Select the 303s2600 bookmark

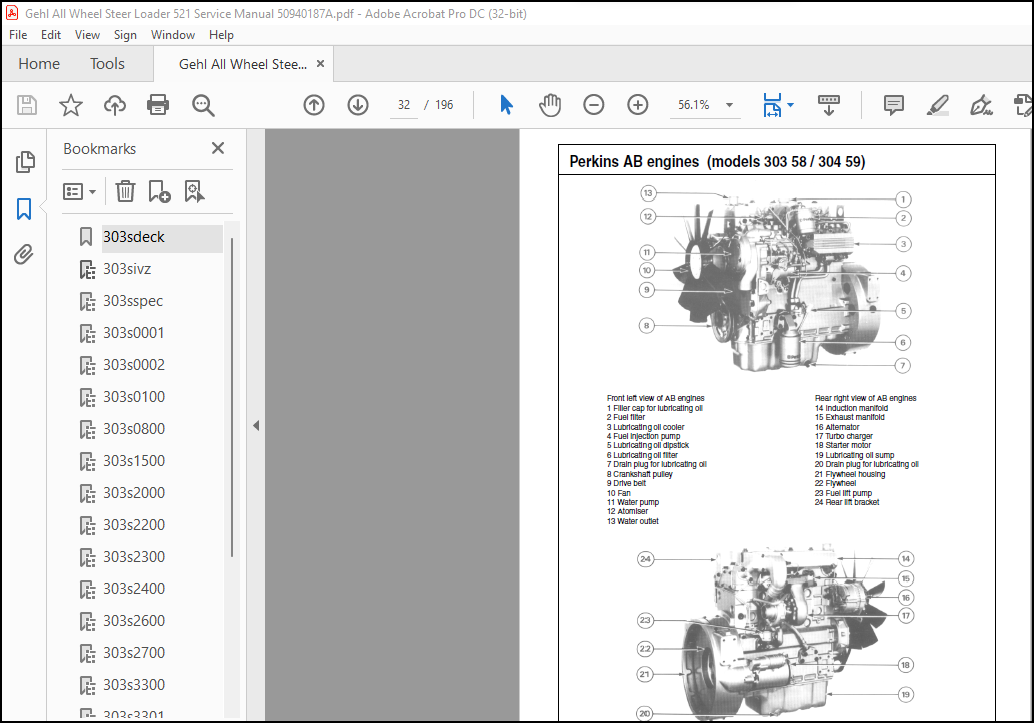click(134, 621)
